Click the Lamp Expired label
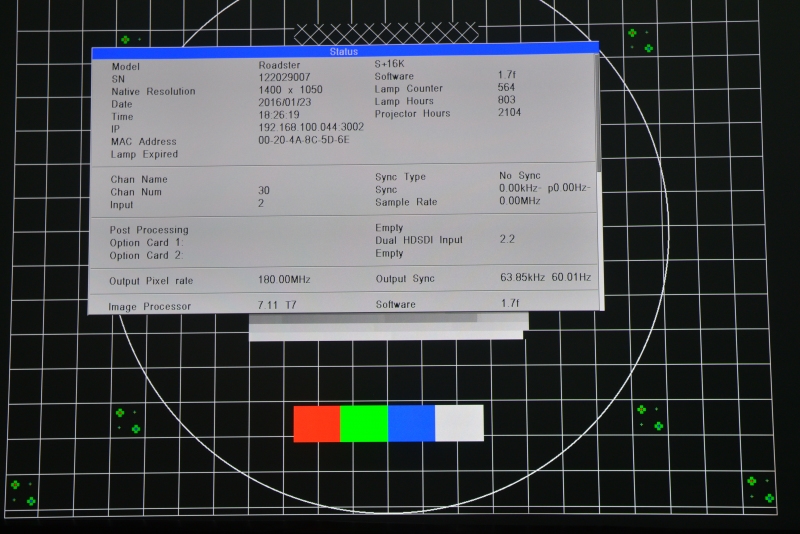800x534 pixels. pos(144,154)
